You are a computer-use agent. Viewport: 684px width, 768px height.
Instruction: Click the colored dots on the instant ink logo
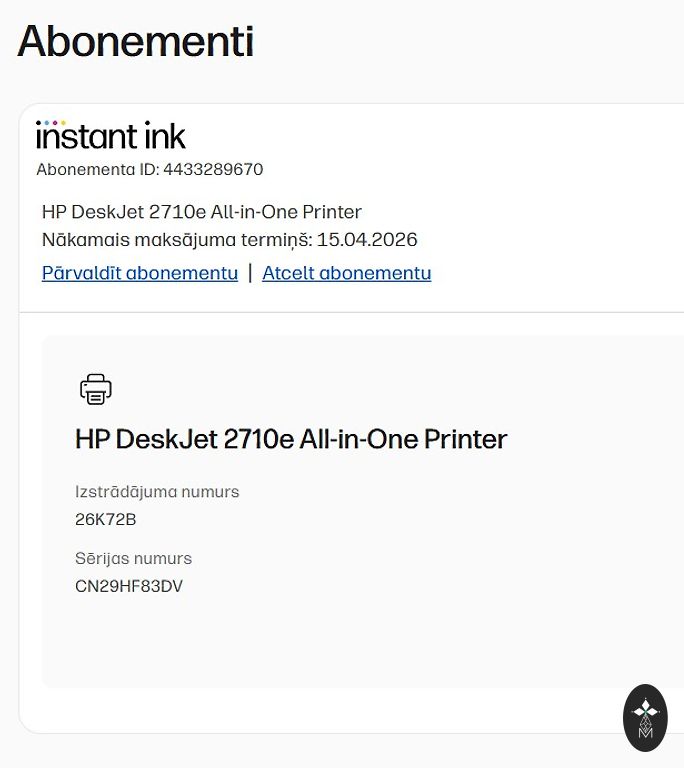coord(50,123)
